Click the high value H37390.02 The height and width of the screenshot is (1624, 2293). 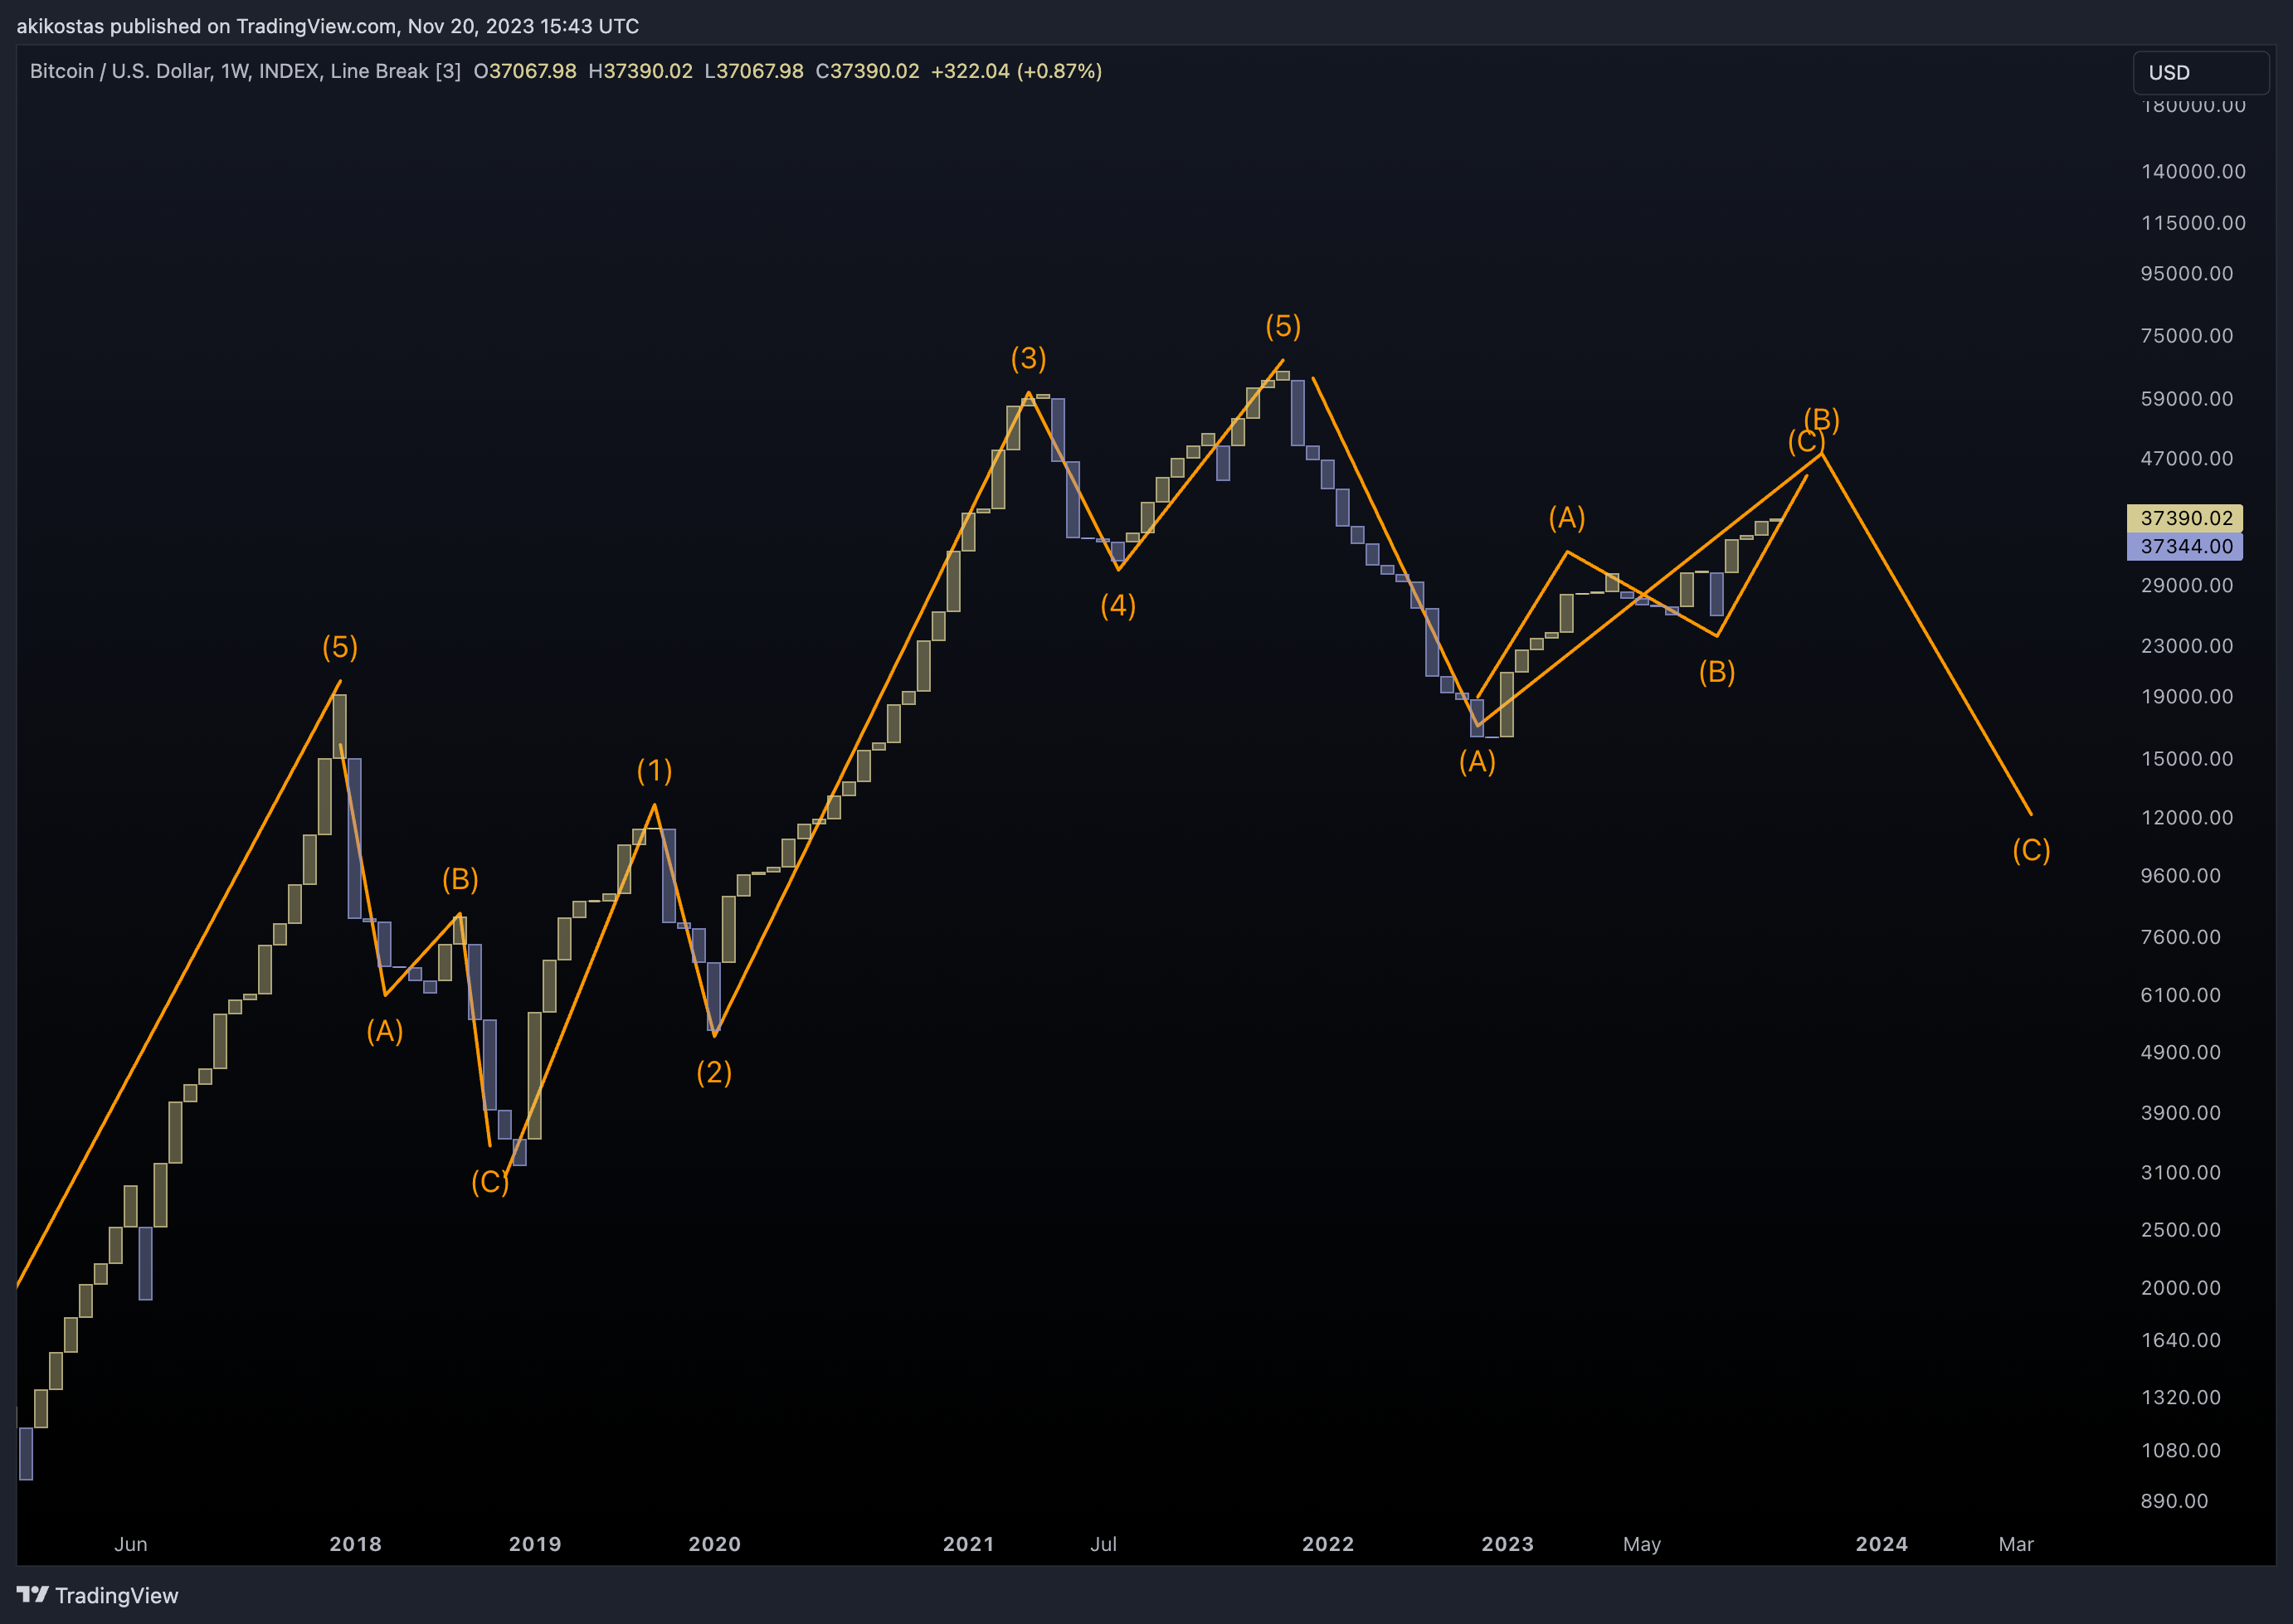click(x=640, y=71)
